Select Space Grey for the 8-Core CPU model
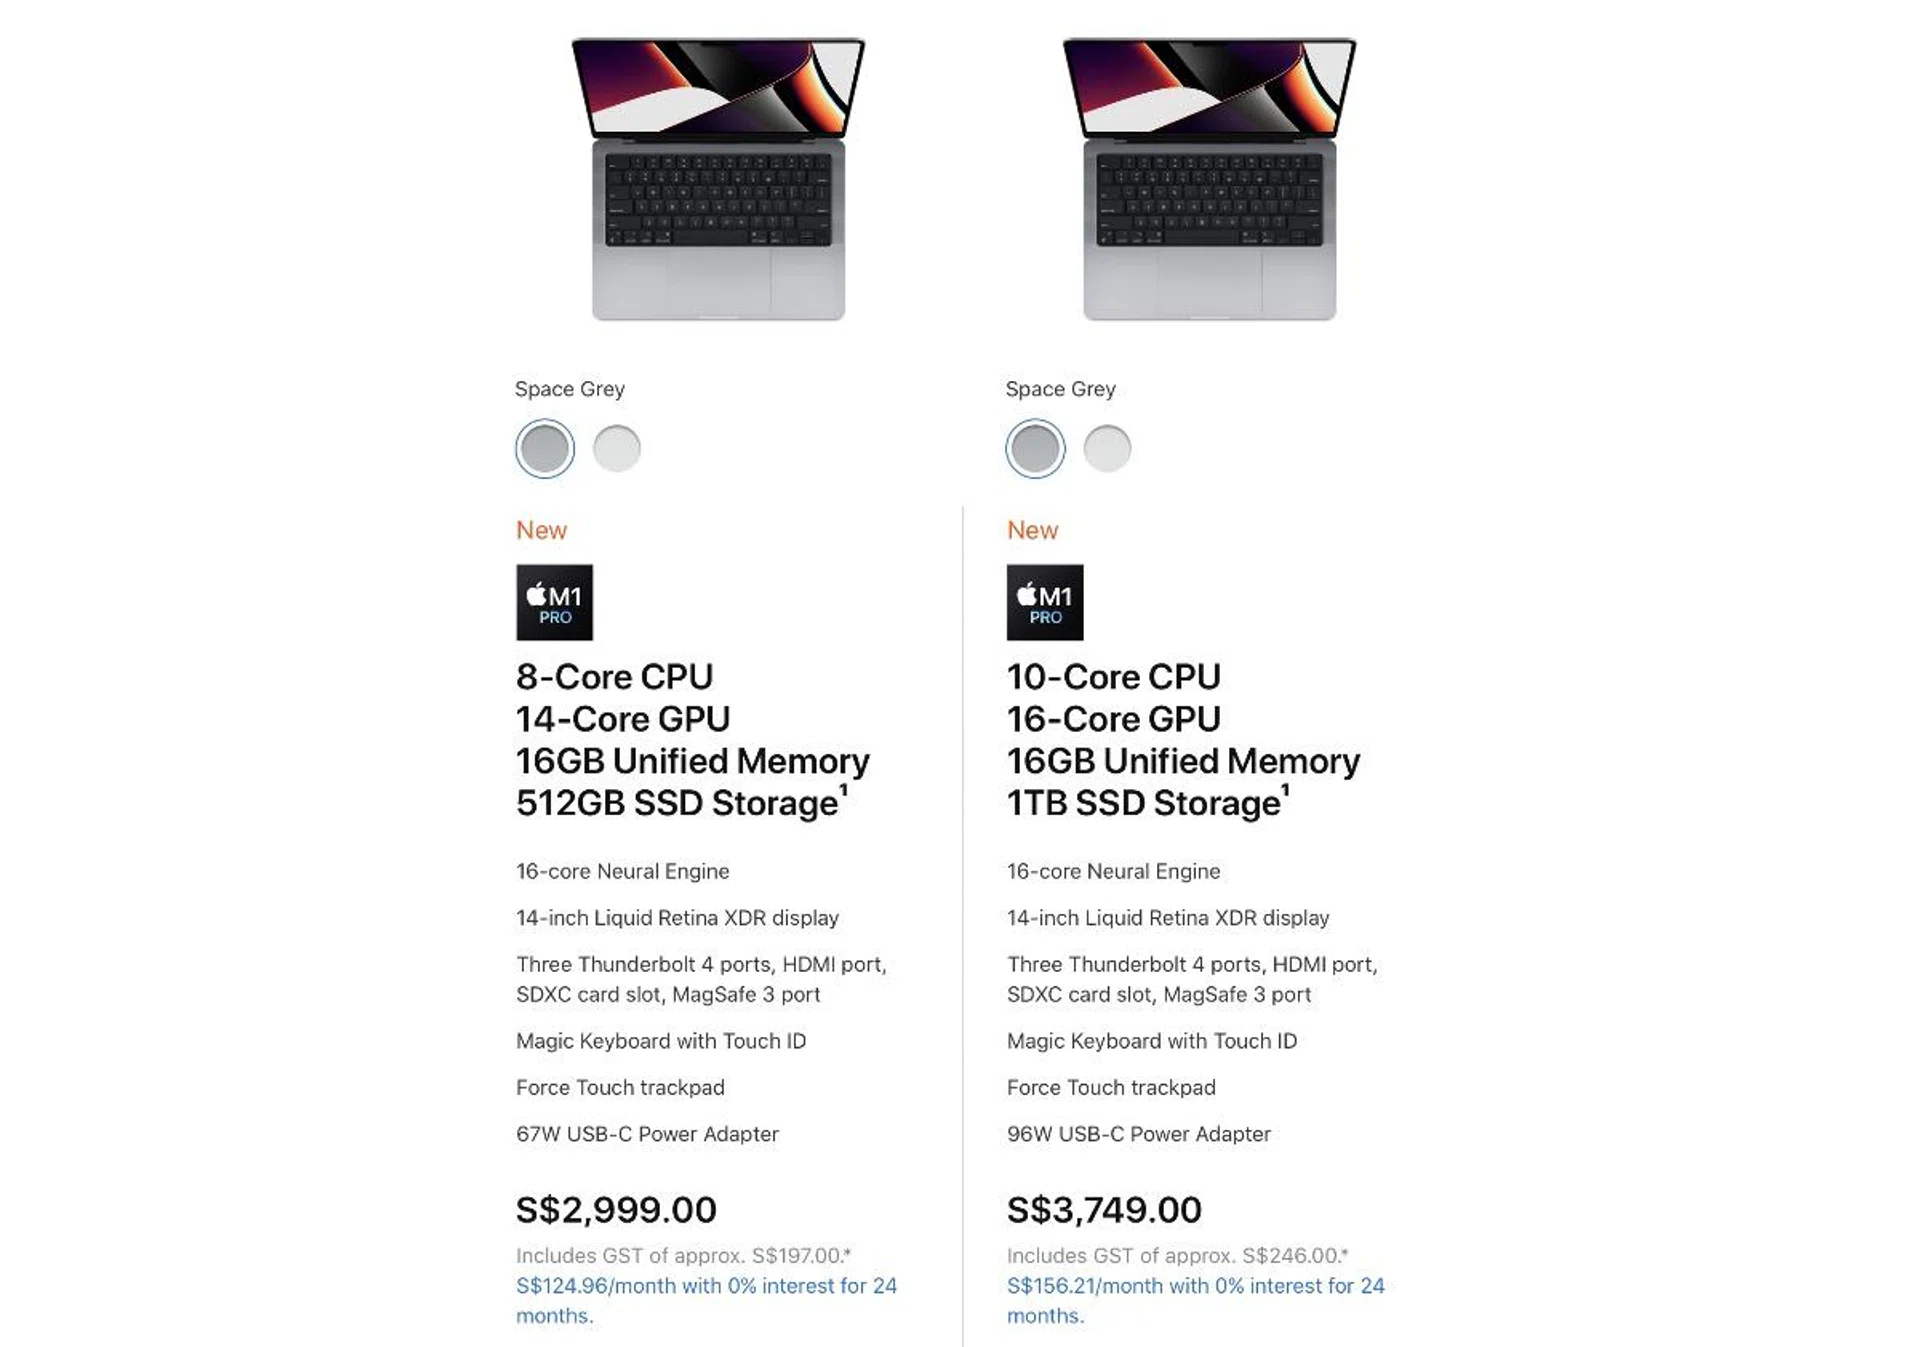 click(543, 448)
